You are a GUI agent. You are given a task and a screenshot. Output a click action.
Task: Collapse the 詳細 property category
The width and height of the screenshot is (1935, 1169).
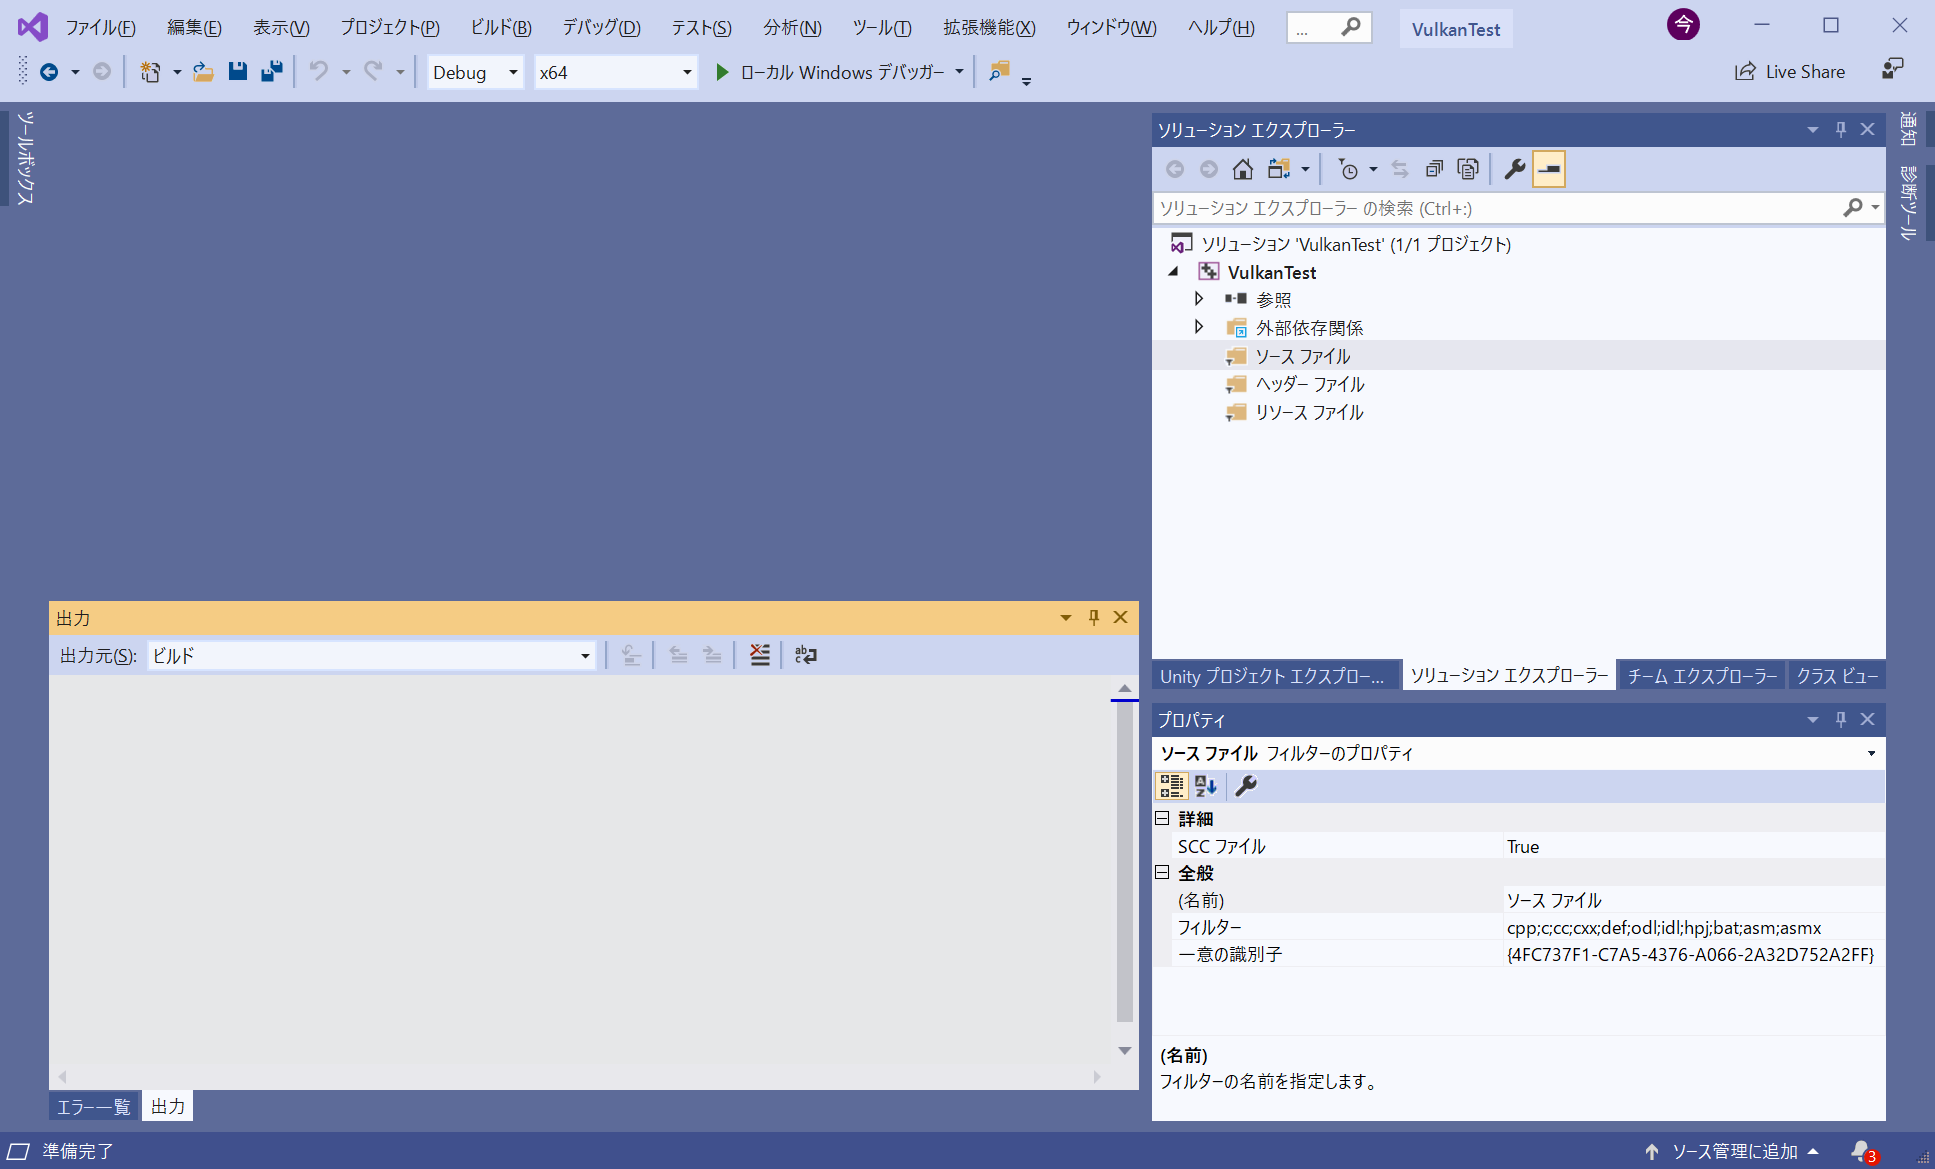pyautogui.click(x=1162, y=818)
